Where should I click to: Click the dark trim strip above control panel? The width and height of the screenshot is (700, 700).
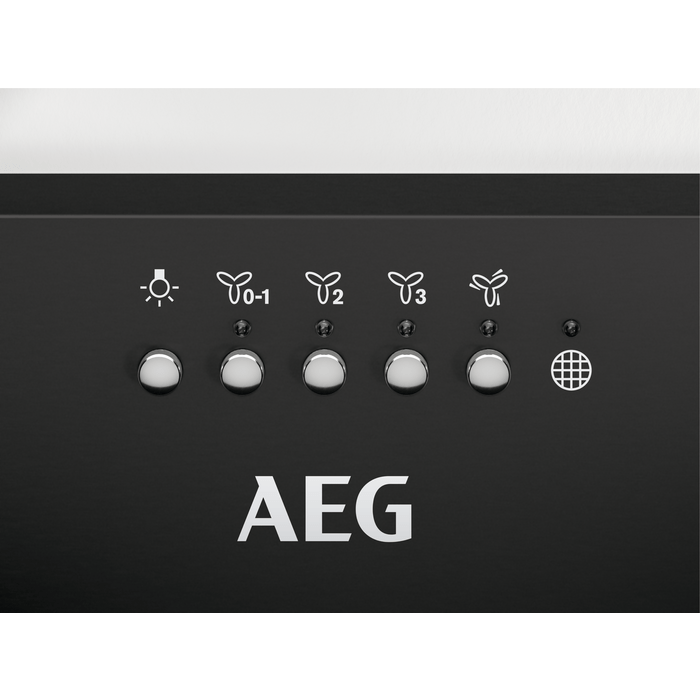point(350,195)
